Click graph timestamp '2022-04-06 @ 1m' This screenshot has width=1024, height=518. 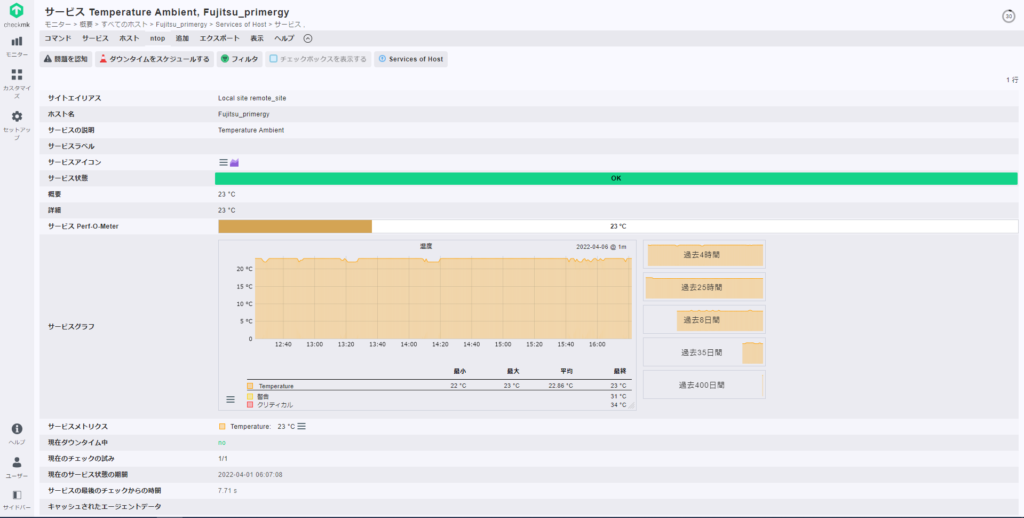click(601, 247)
